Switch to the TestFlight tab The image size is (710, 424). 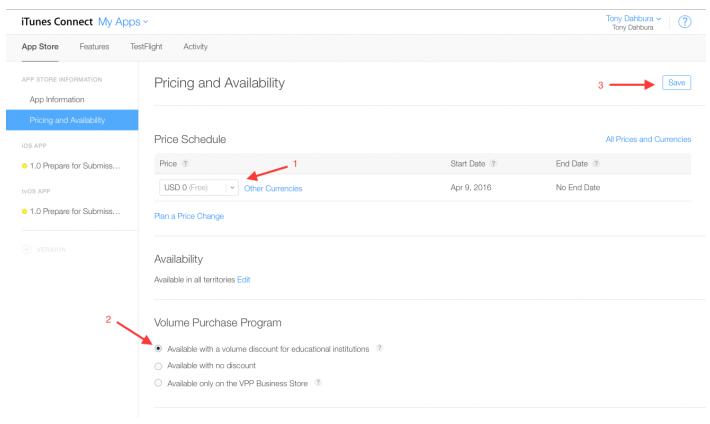[146, 47]
